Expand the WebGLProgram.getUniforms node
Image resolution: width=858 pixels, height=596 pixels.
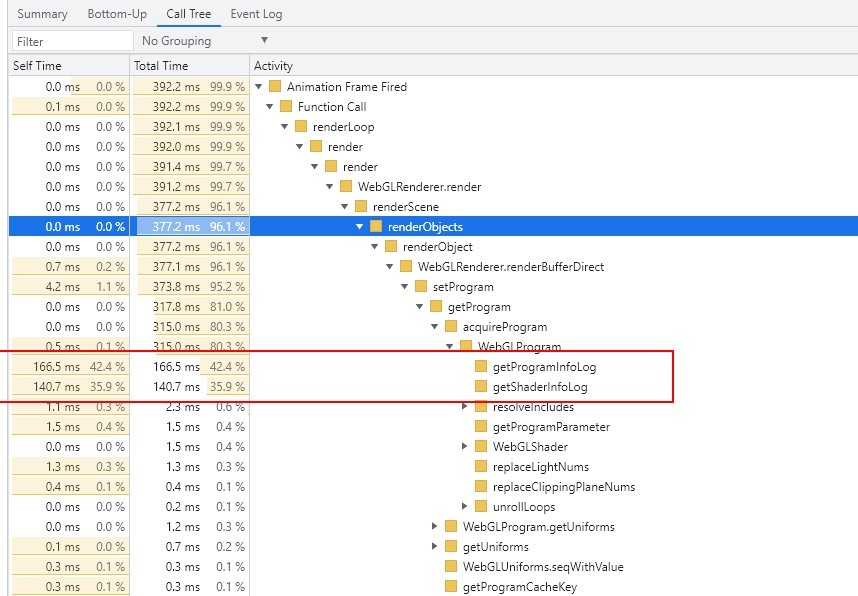coord(435,527)
